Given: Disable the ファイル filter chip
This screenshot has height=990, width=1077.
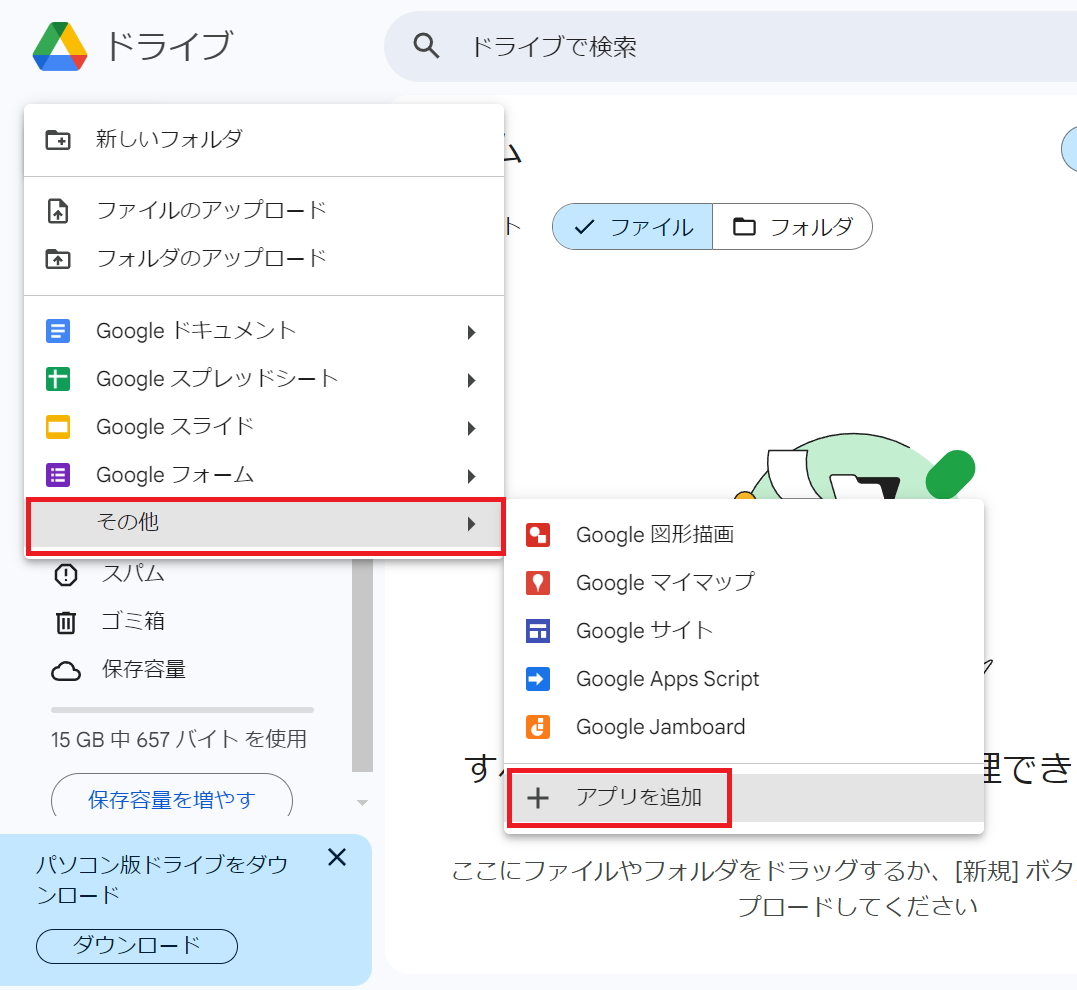Looking at the screenshot, I should [631, 227].
